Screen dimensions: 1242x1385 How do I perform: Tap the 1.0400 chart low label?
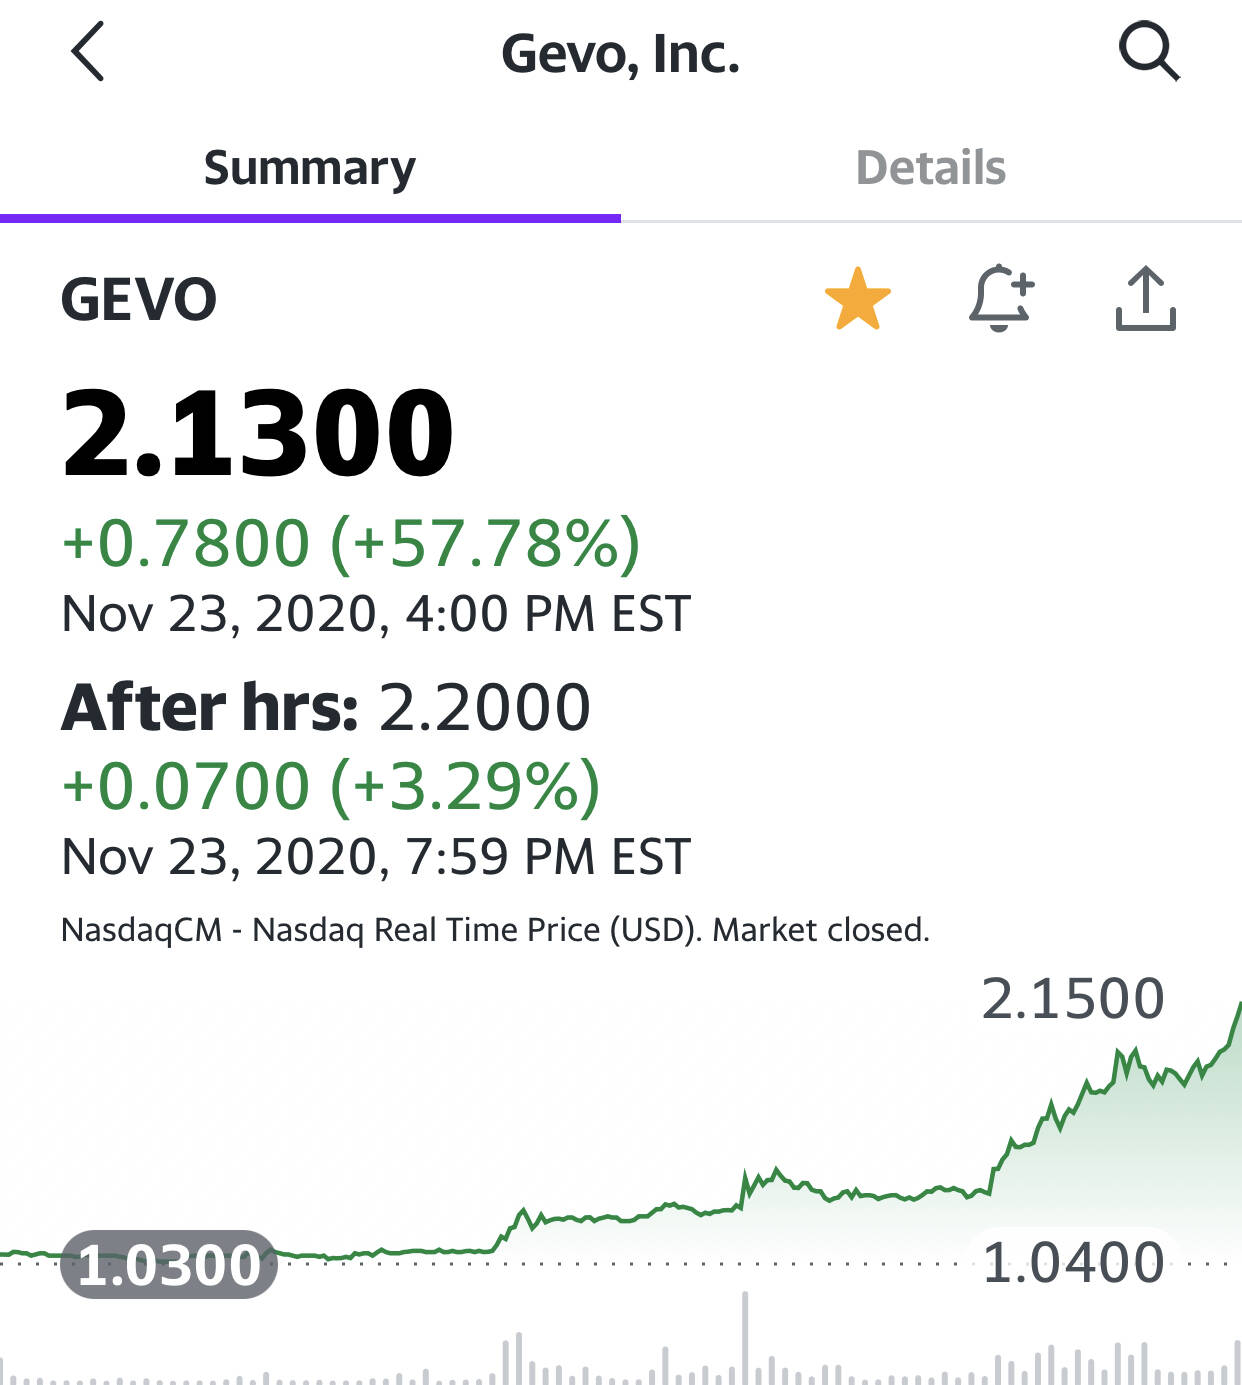[1072, 1262]
